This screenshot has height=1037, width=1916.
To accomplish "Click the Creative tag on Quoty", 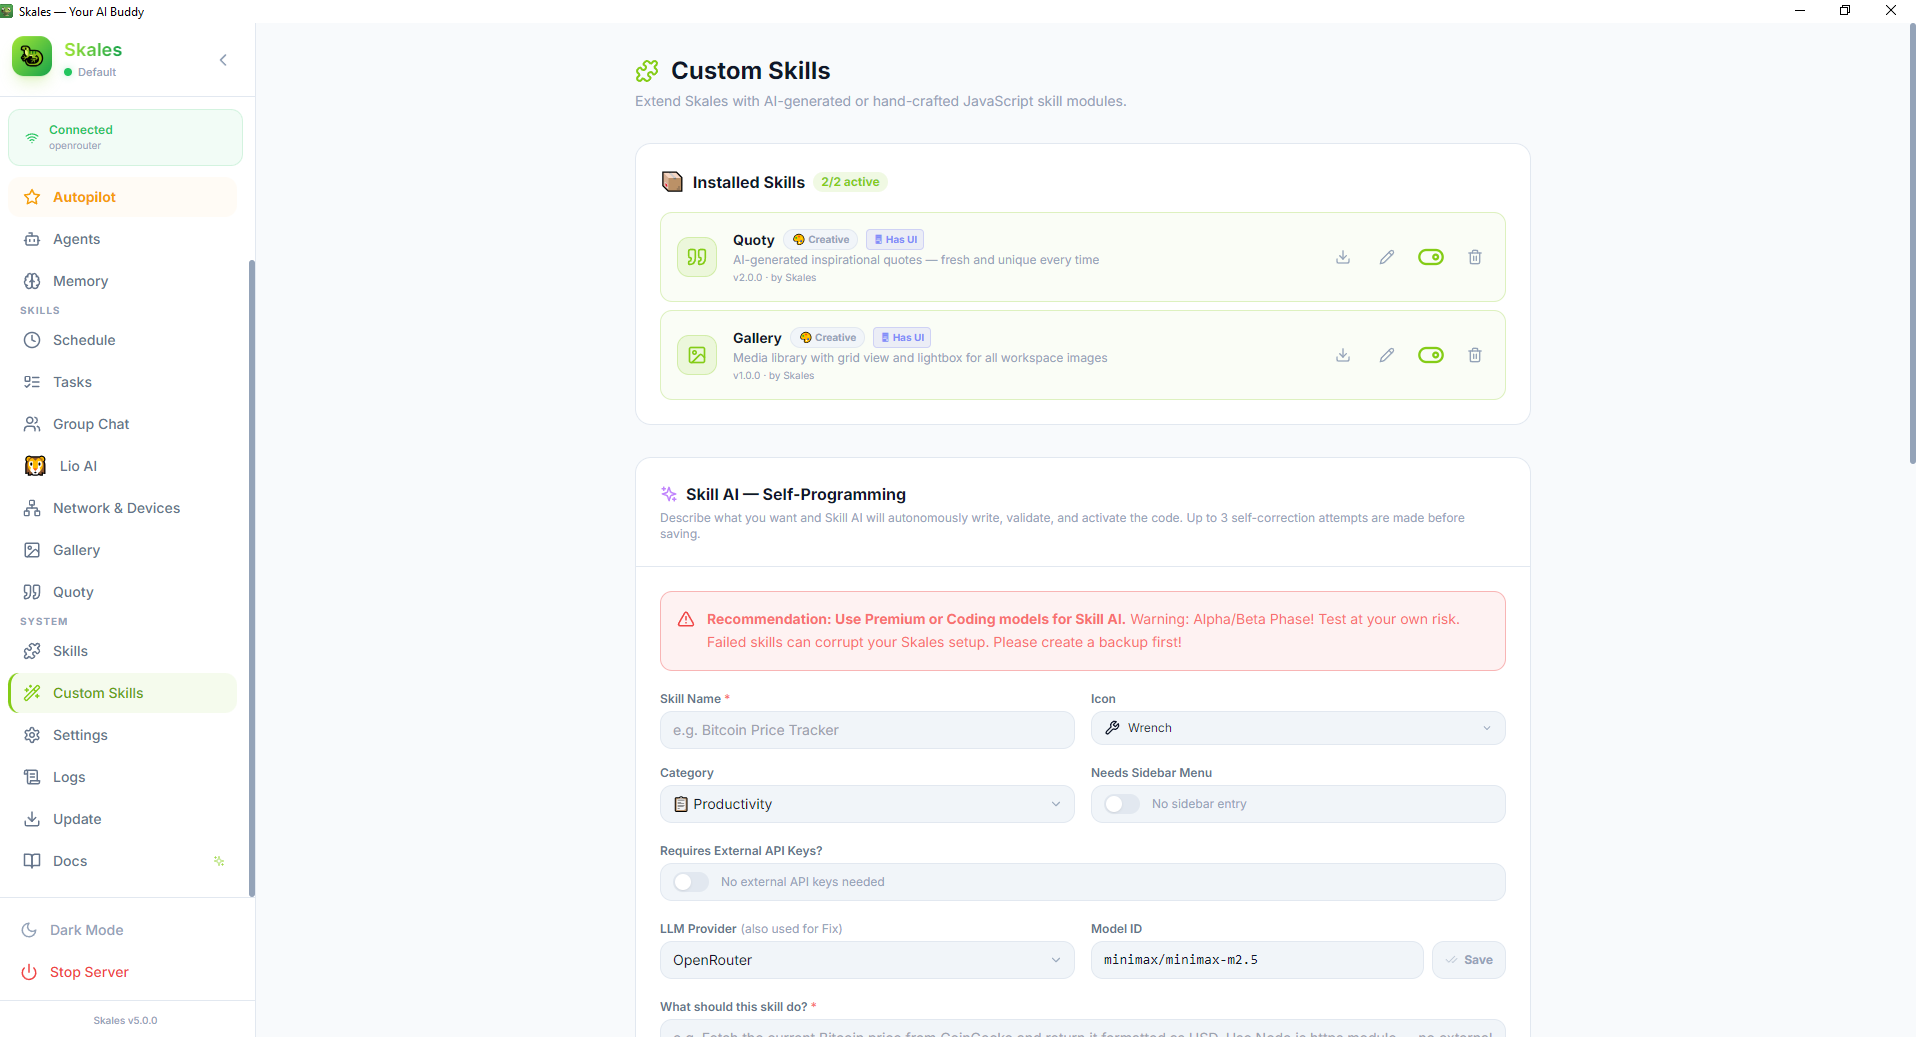I will (821, 240).
